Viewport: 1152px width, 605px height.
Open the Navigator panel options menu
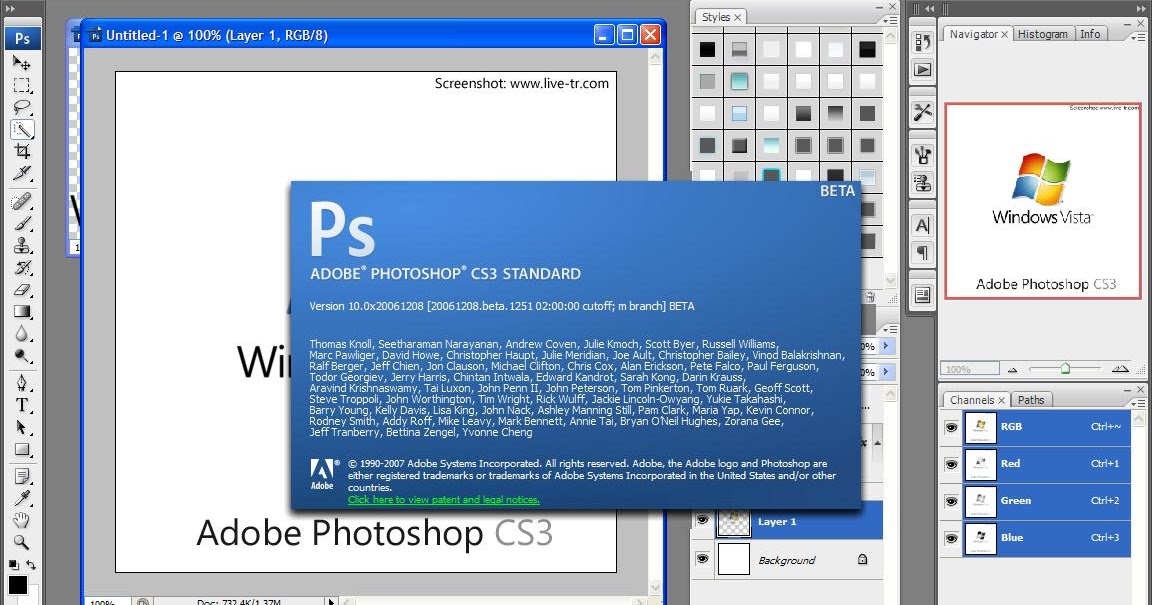tap(1138, 37)
